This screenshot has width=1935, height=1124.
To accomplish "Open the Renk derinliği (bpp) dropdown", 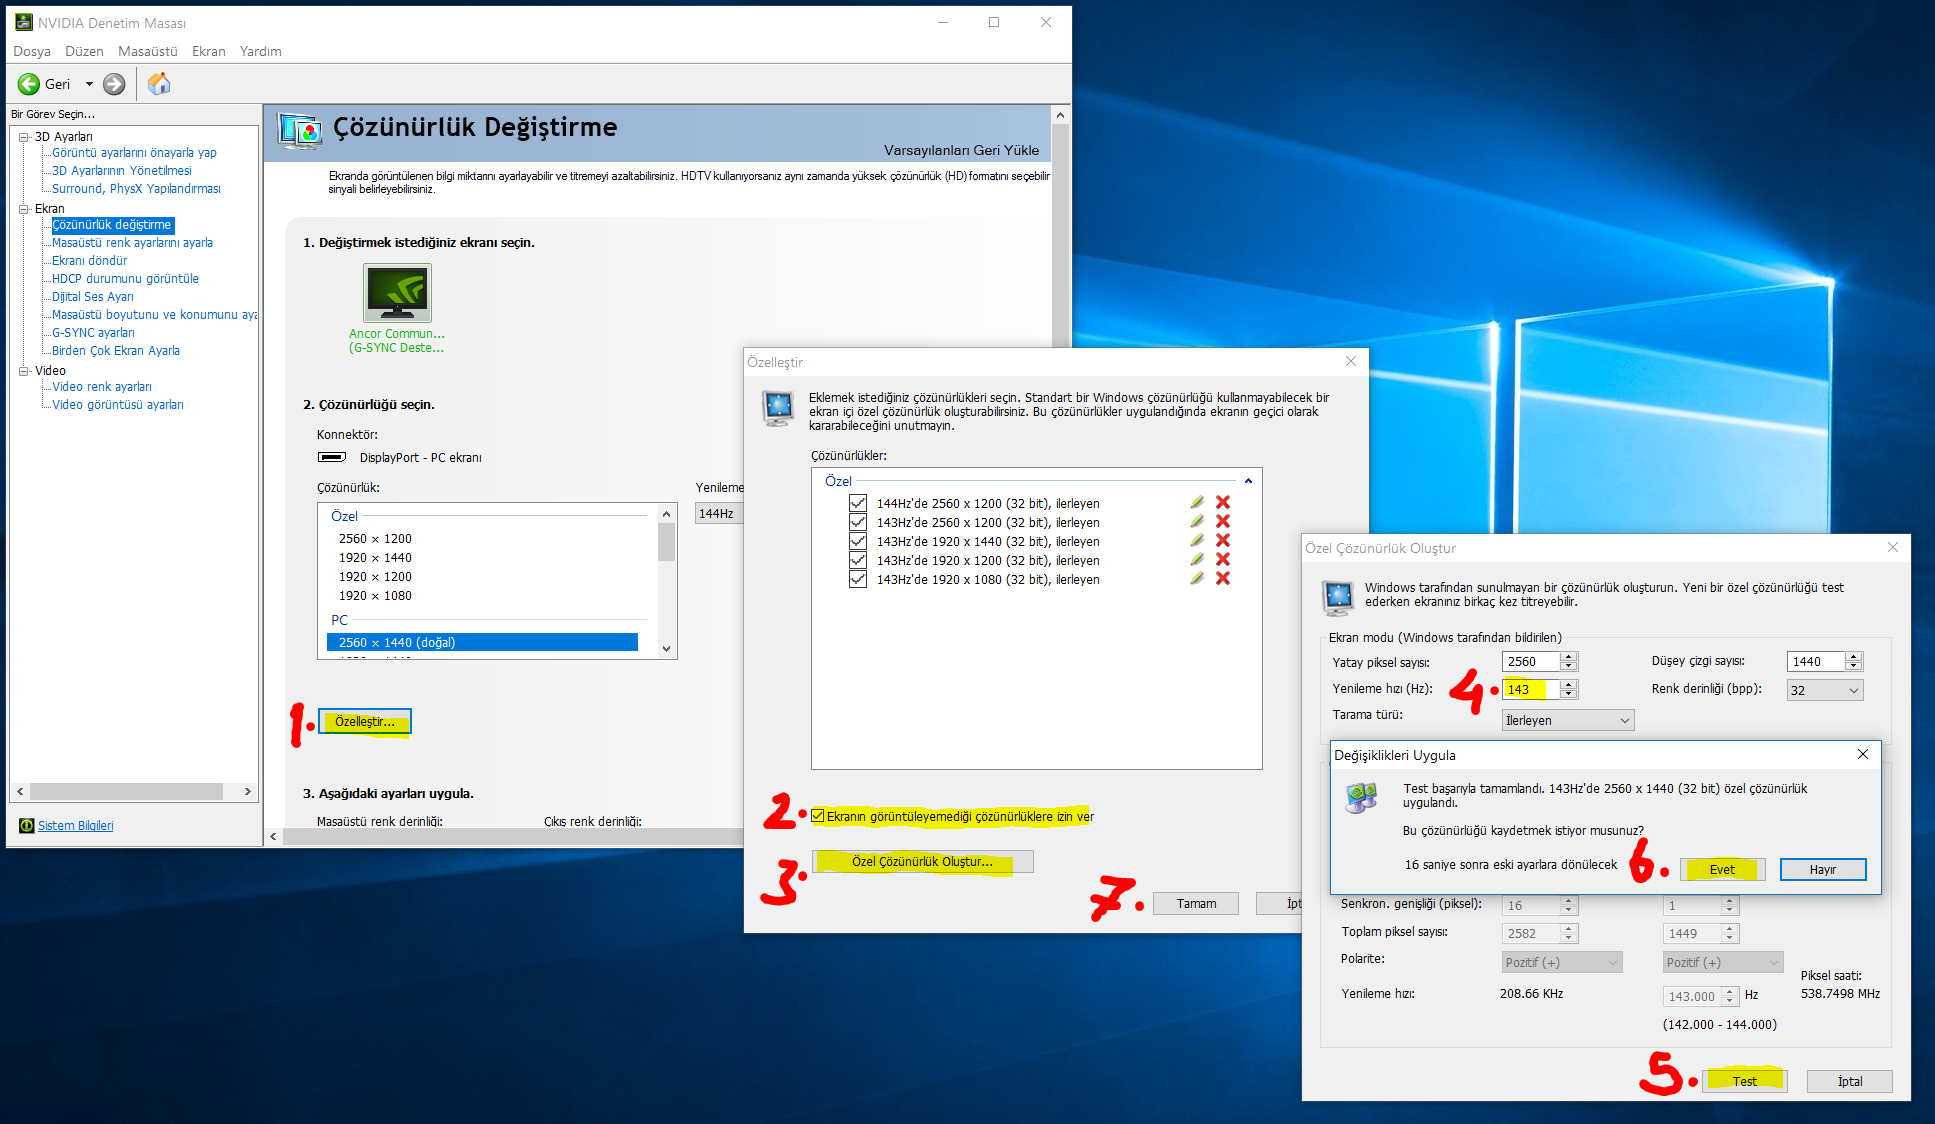I will pos(1825,690).
